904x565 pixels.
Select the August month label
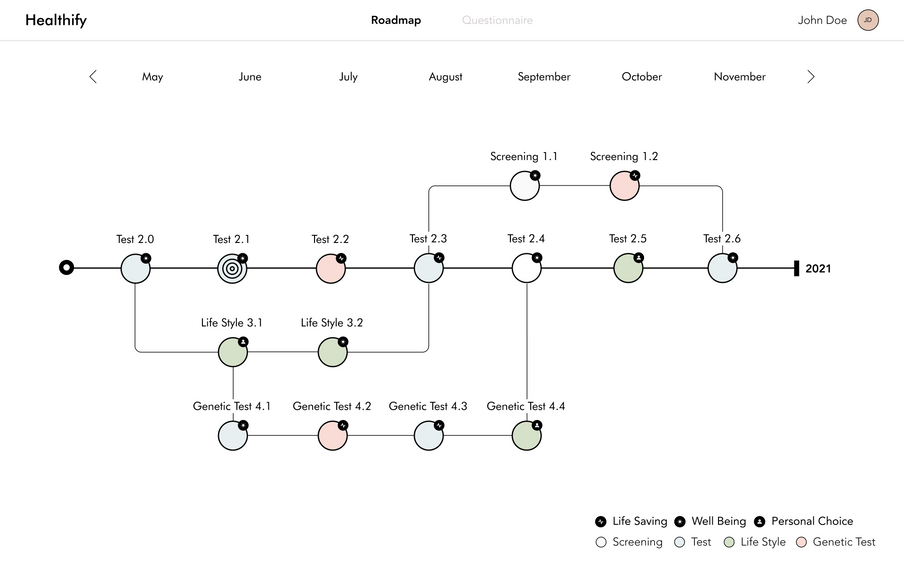(x=446, y=77)
